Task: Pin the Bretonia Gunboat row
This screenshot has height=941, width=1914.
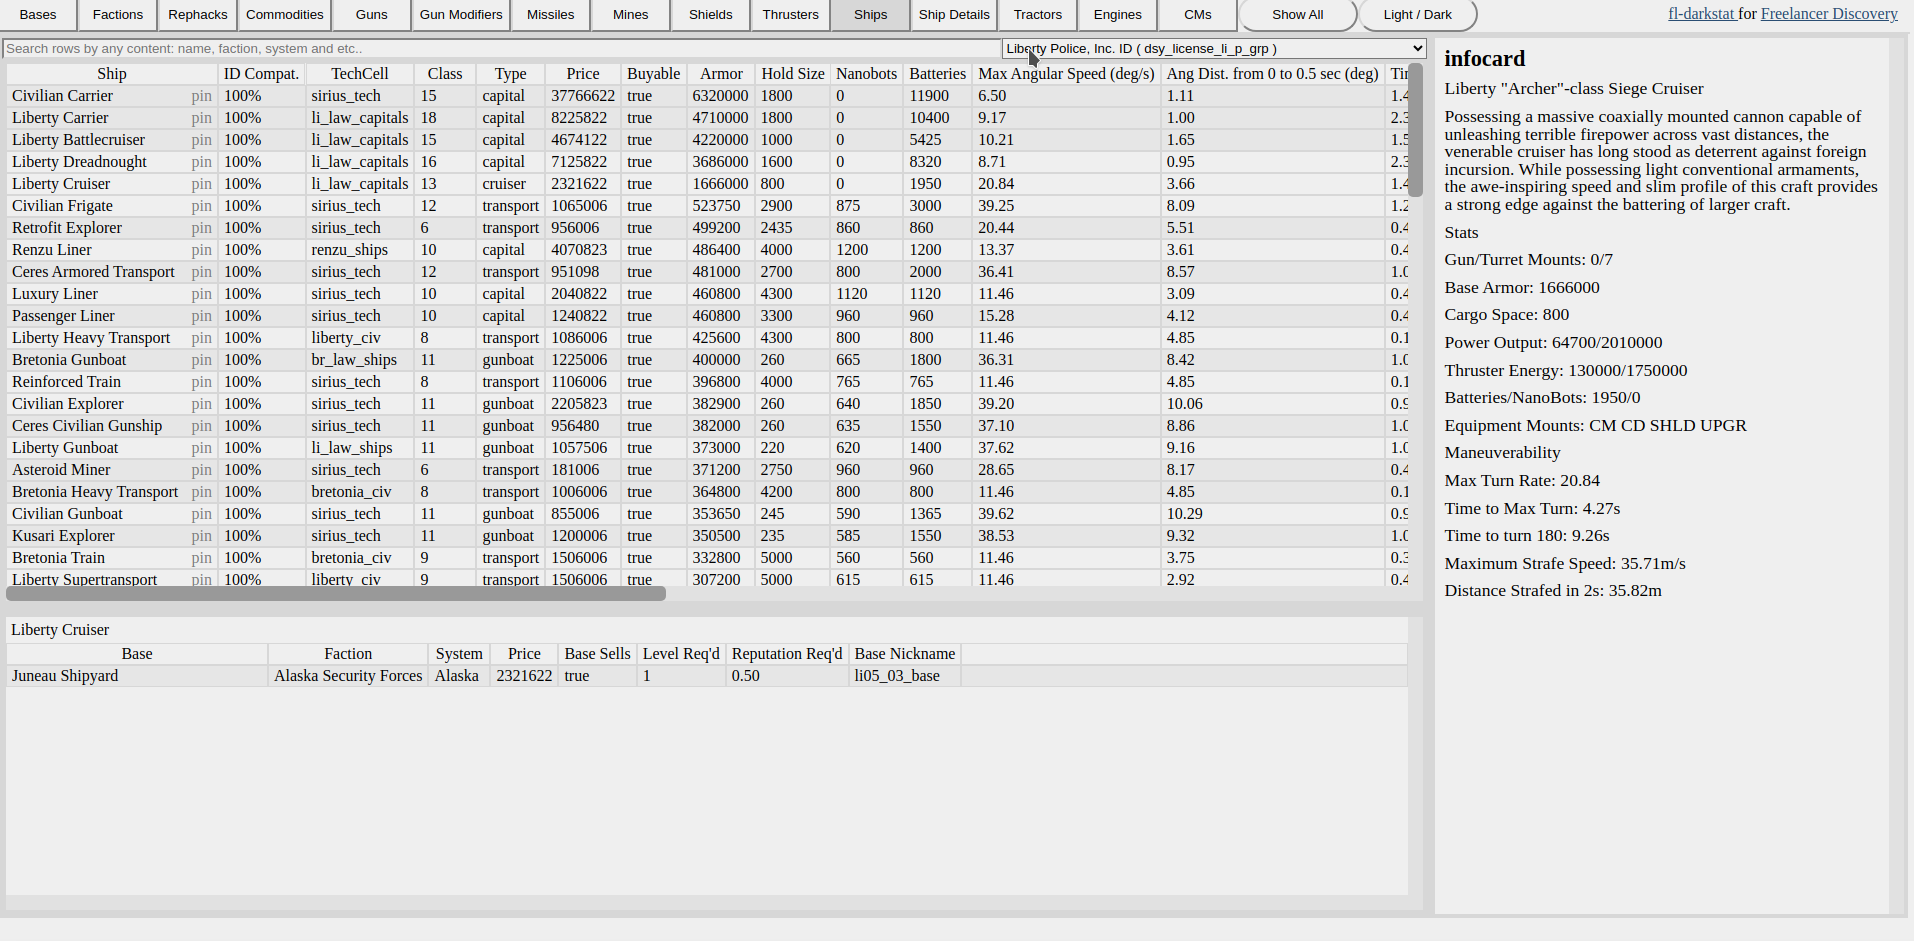Action: pyautogui.click(x=201, y=360)
